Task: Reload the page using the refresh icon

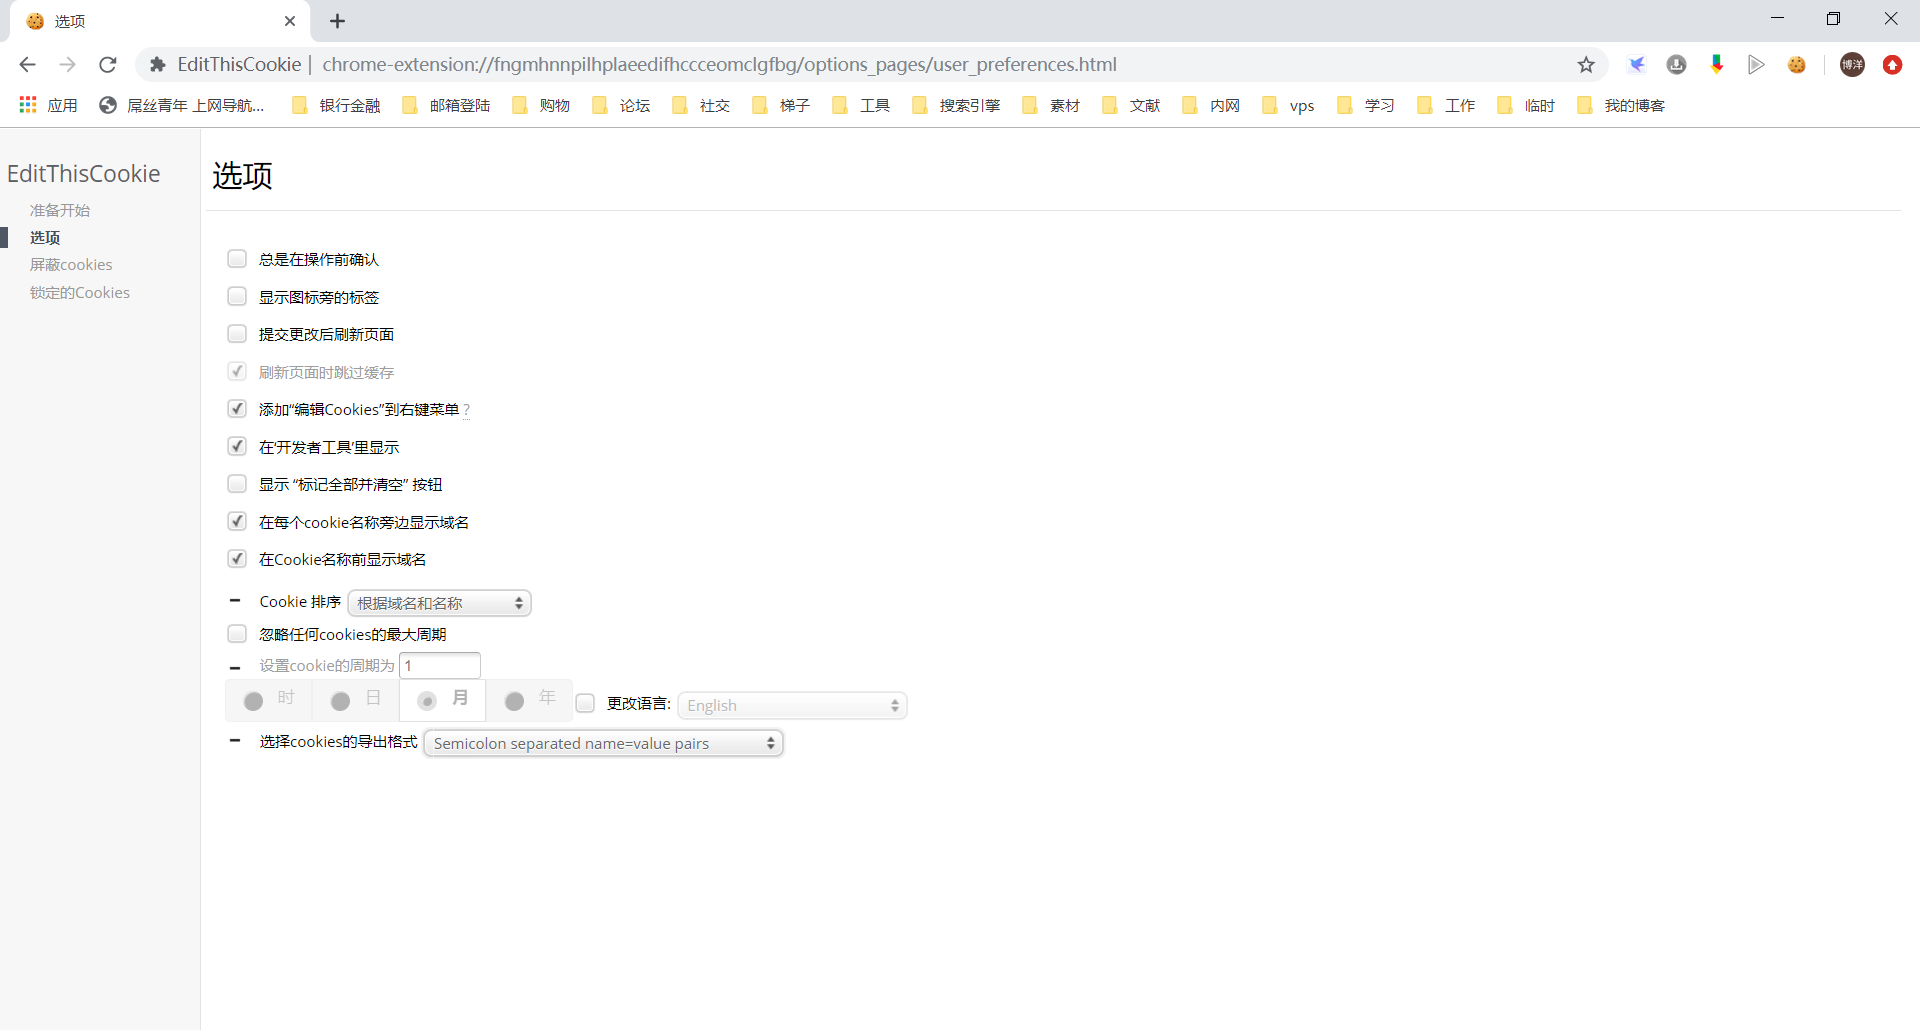Action: (x=108, y=65)
